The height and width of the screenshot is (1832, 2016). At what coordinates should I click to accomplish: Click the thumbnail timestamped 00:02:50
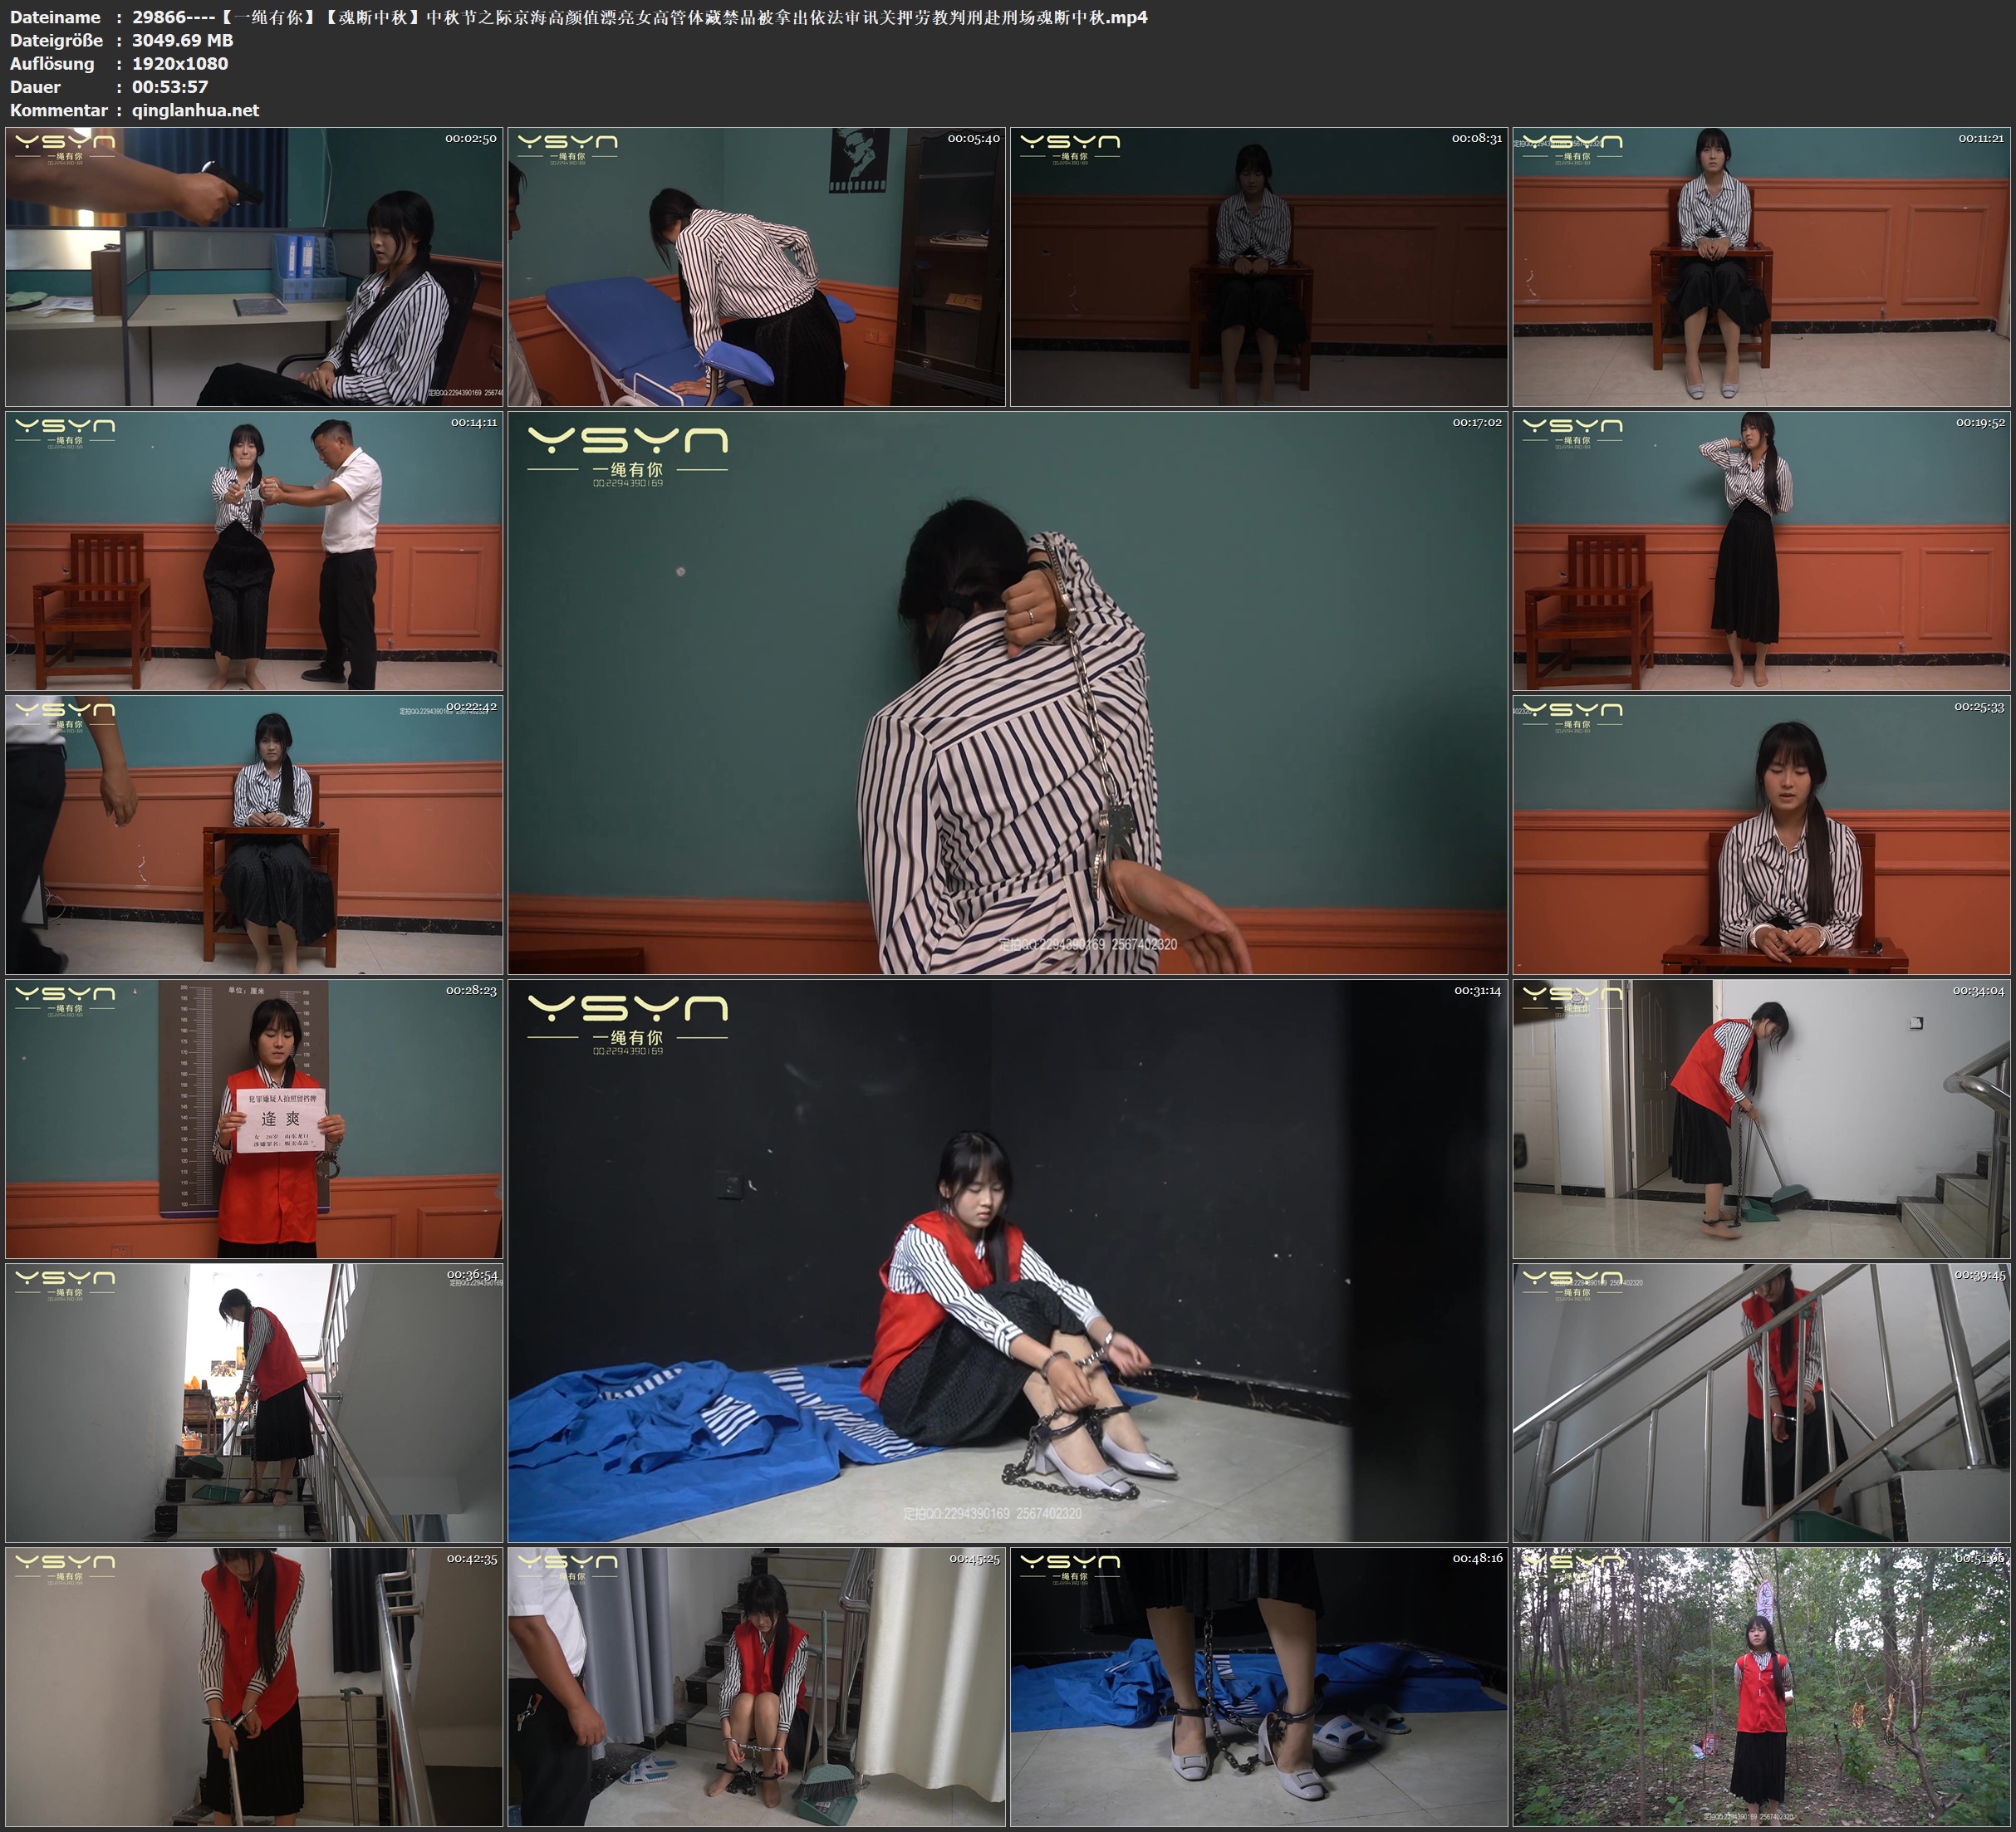pyautogui.click(x=254, y=266)
